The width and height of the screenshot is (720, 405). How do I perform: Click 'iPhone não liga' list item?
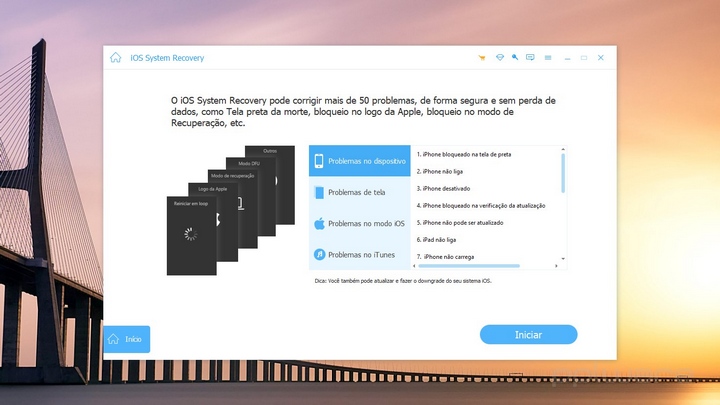tap(440, 171)
